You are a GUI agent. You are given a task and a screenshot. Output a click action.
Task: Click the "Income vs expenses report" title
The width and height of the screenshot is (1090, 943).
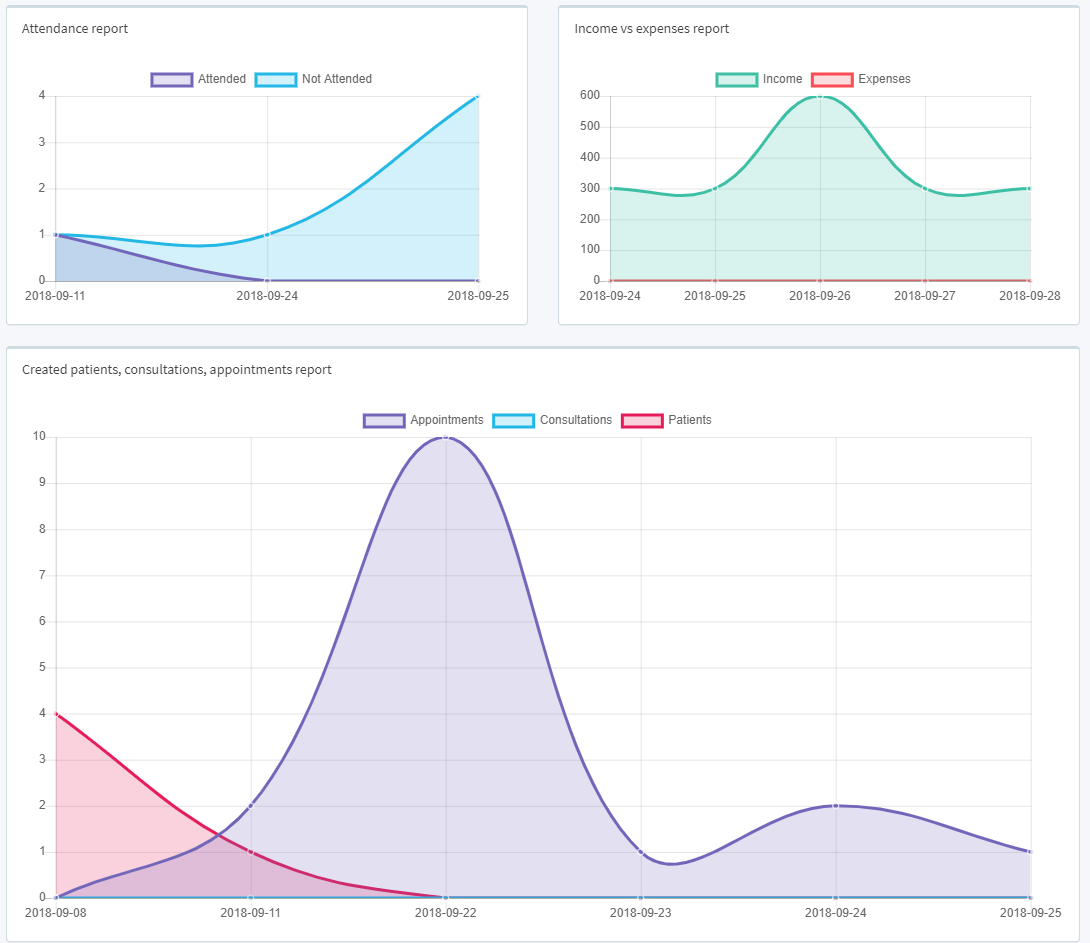(651, 28)
